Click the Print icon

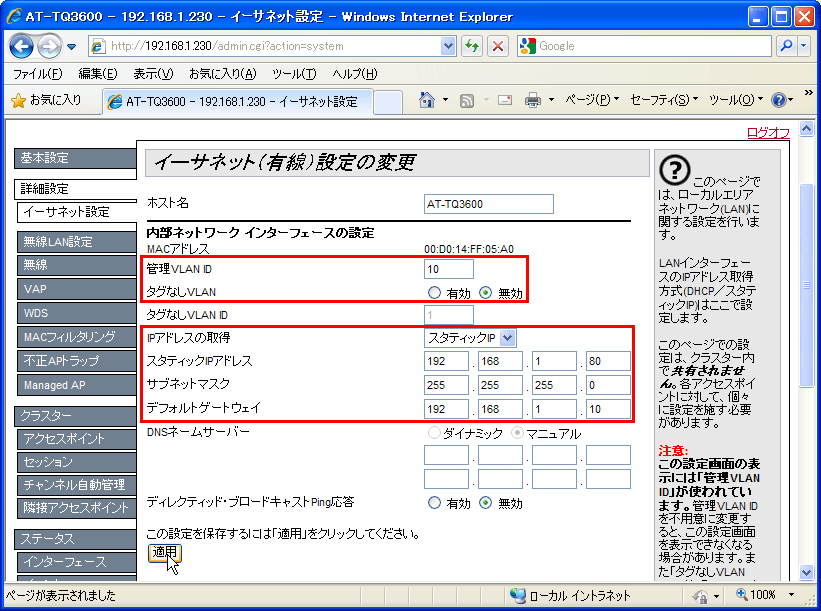(x=533, y=99)
